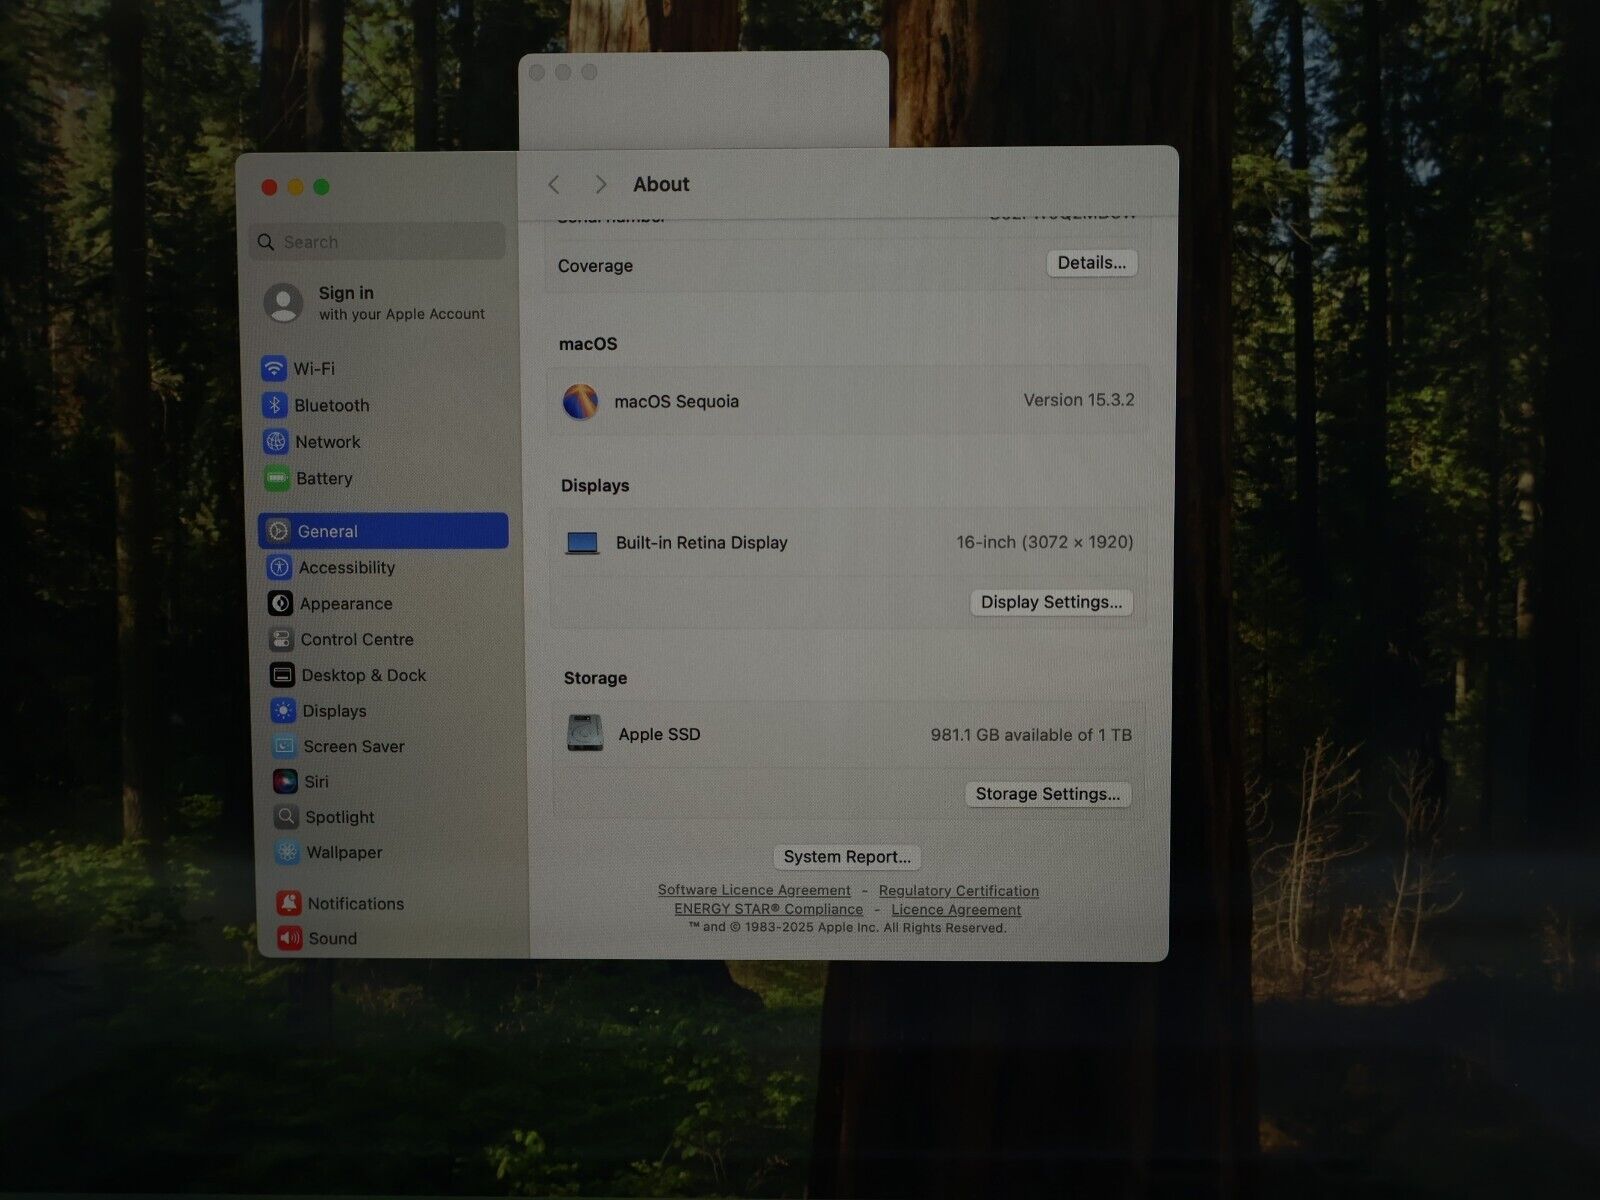
Task: Select the Desktop & Dock icon
Action: tap(283, 675)
